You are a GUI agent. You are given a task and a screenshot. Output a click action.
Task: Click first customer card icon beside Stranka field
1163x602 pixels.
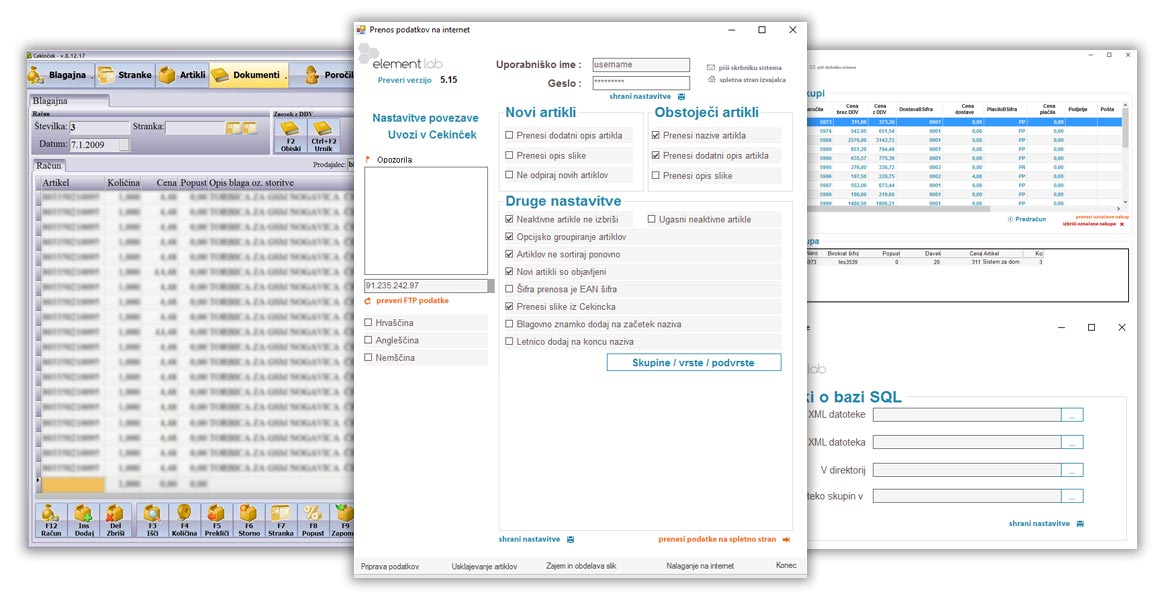pos(233,128)
